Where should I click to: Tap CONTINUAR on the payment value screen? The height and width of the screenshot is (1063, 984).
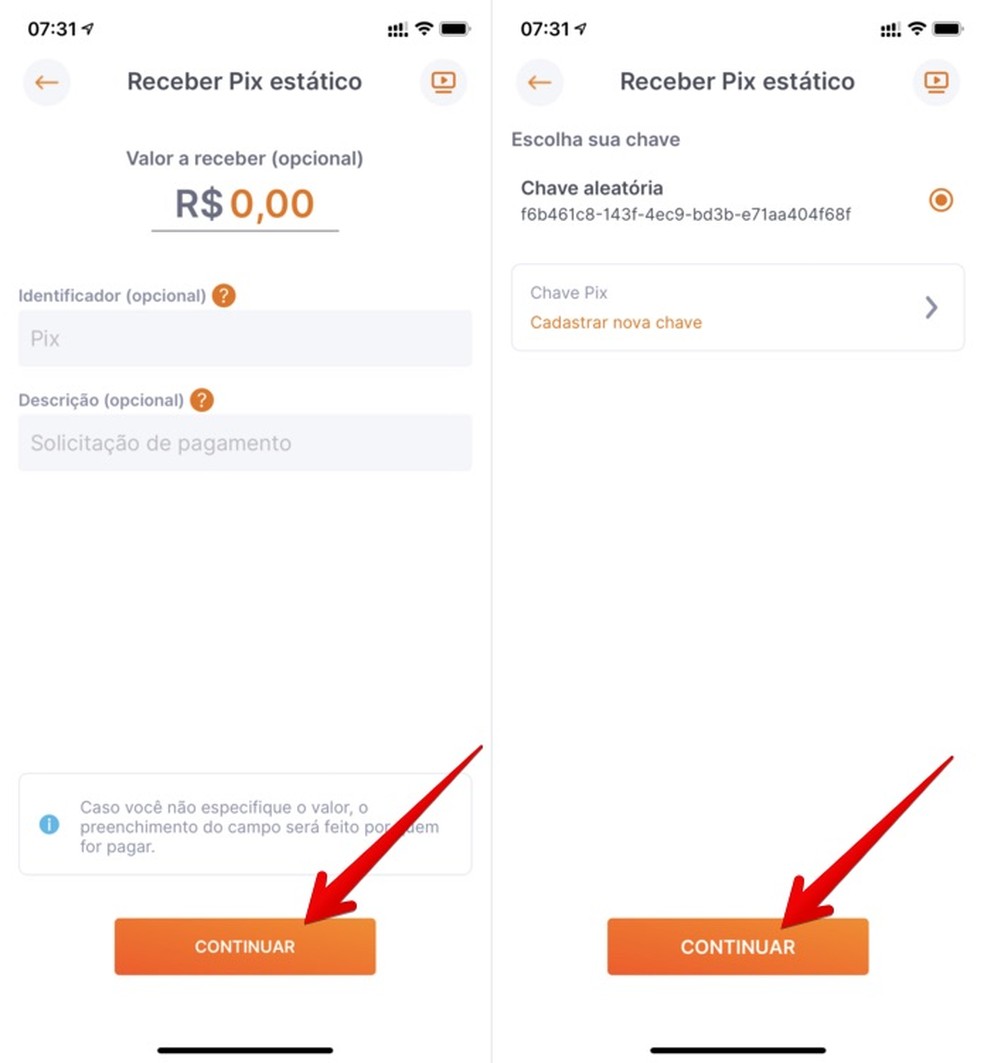pos(244,945)
